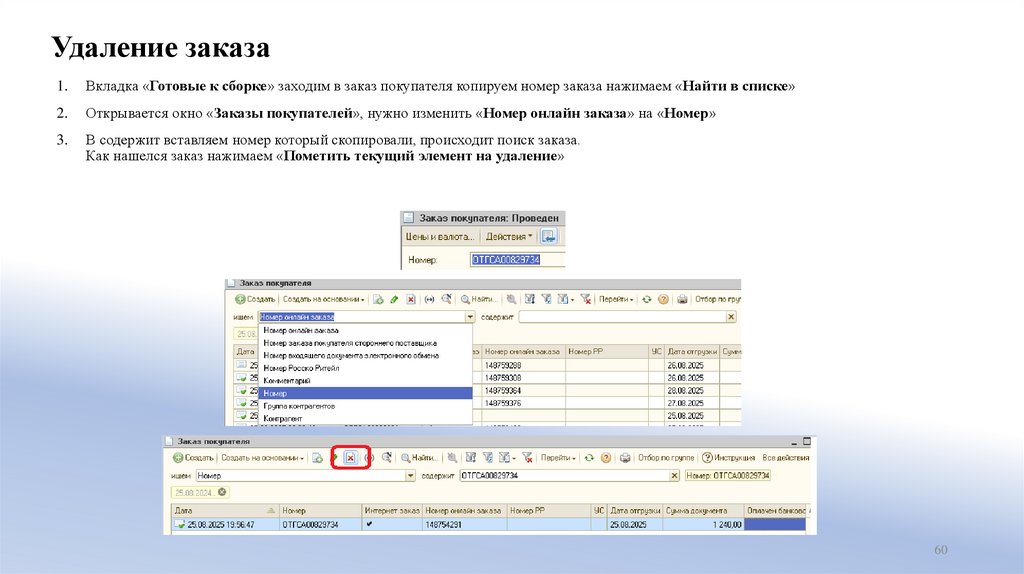Screen dimensions: 1024x574
Task: Open 'Создать на основании' menu in middle window
Action: point(323,299)
